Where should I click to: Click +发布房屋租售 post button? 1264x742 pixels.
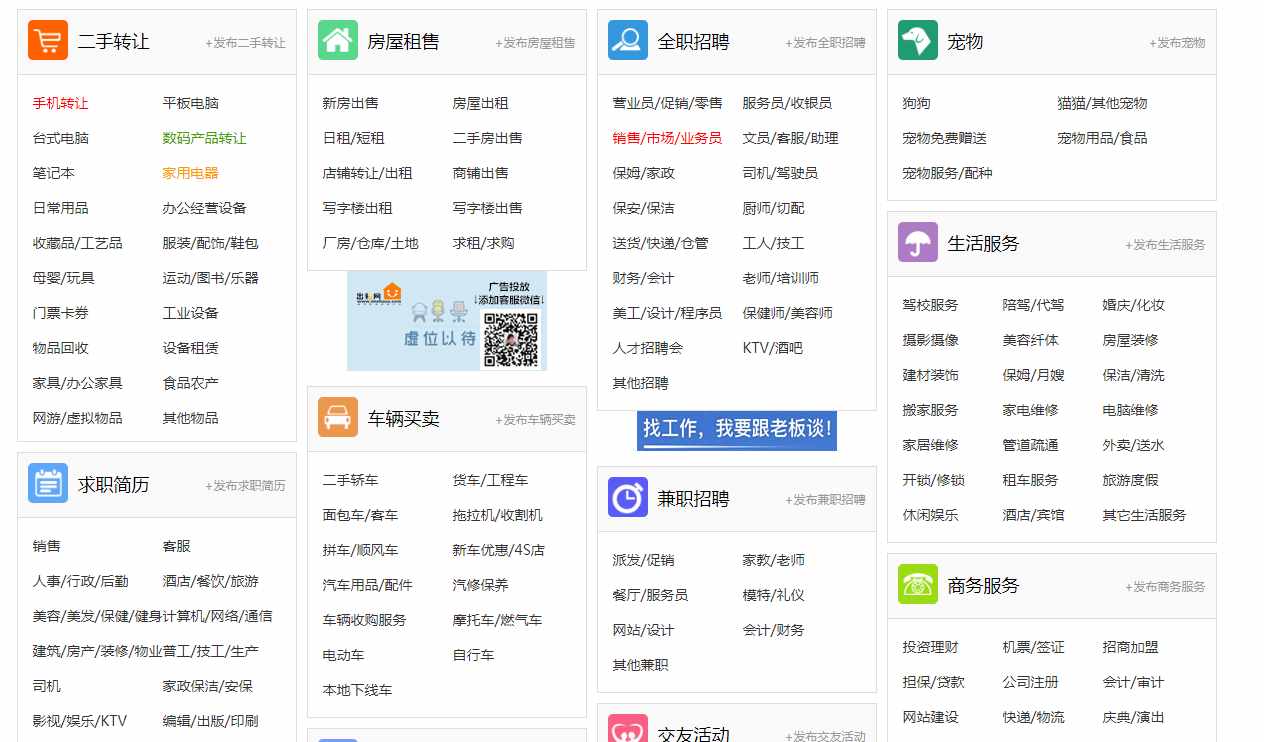[x=535, y=43]
